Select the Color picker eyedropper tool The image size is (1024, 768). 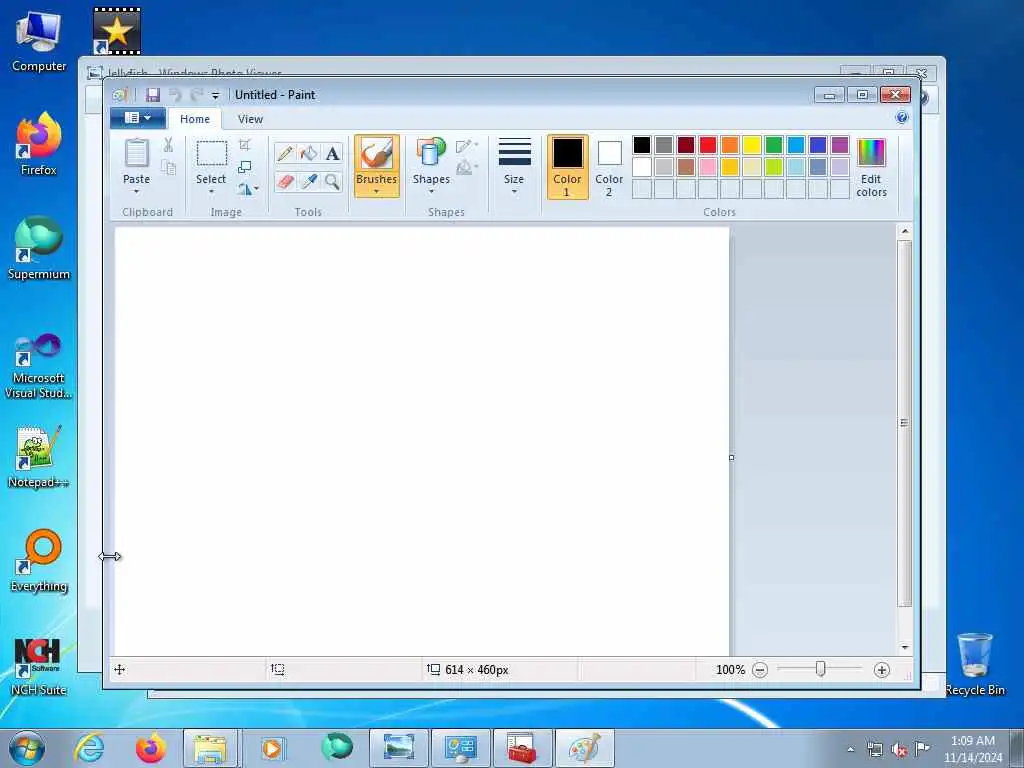[308, 181]
